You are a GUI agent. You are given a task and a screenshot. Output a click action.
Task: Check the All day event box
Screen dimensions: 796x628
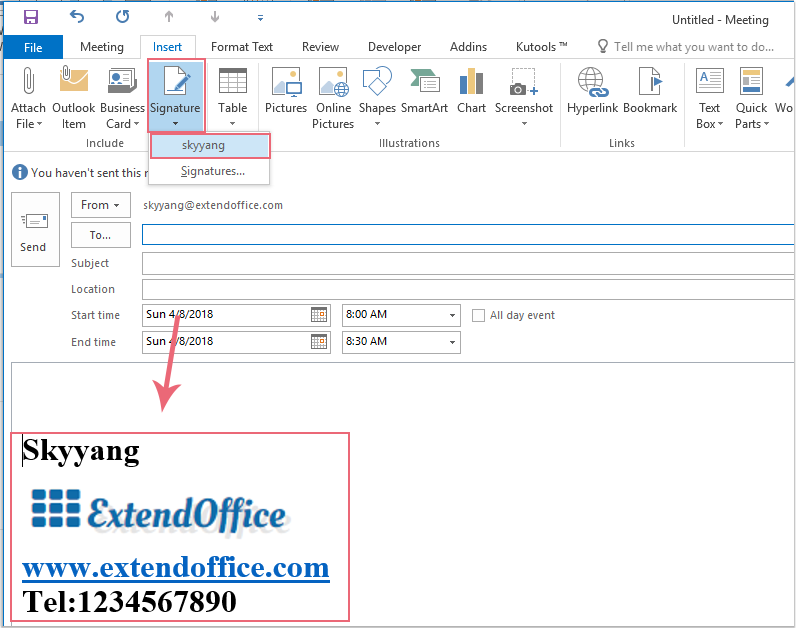pyautogui.click(x=478, y=315)
